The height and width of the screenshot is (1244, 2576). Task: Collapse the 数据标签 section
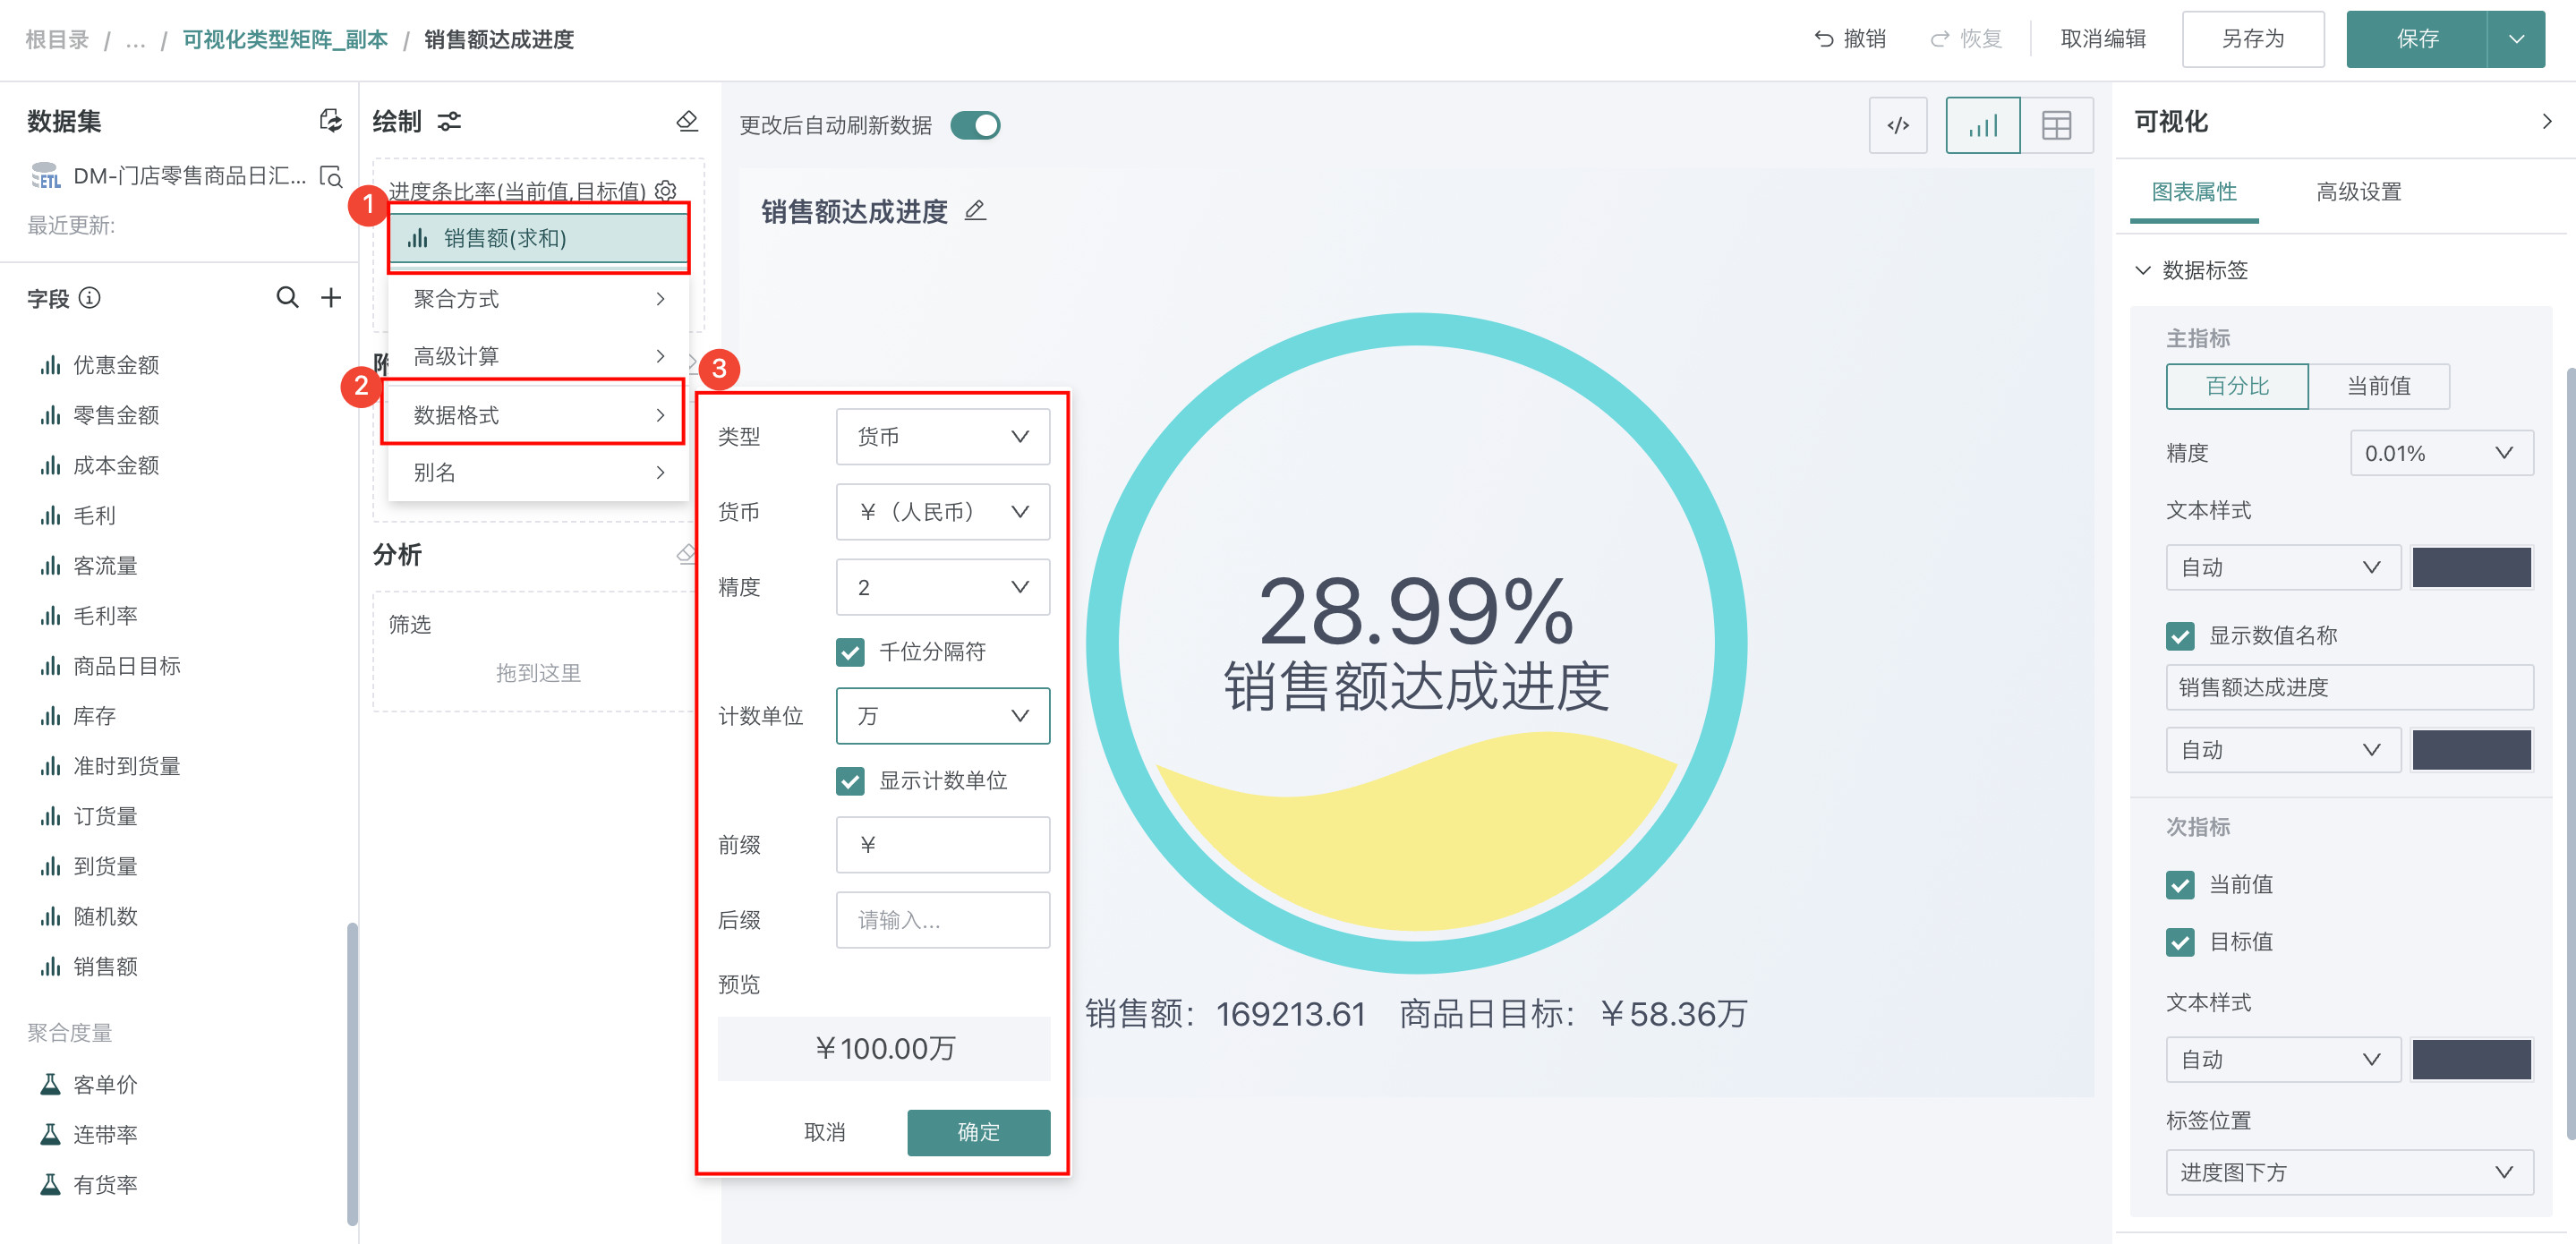pyautogui.click(x=2142, y=270)
